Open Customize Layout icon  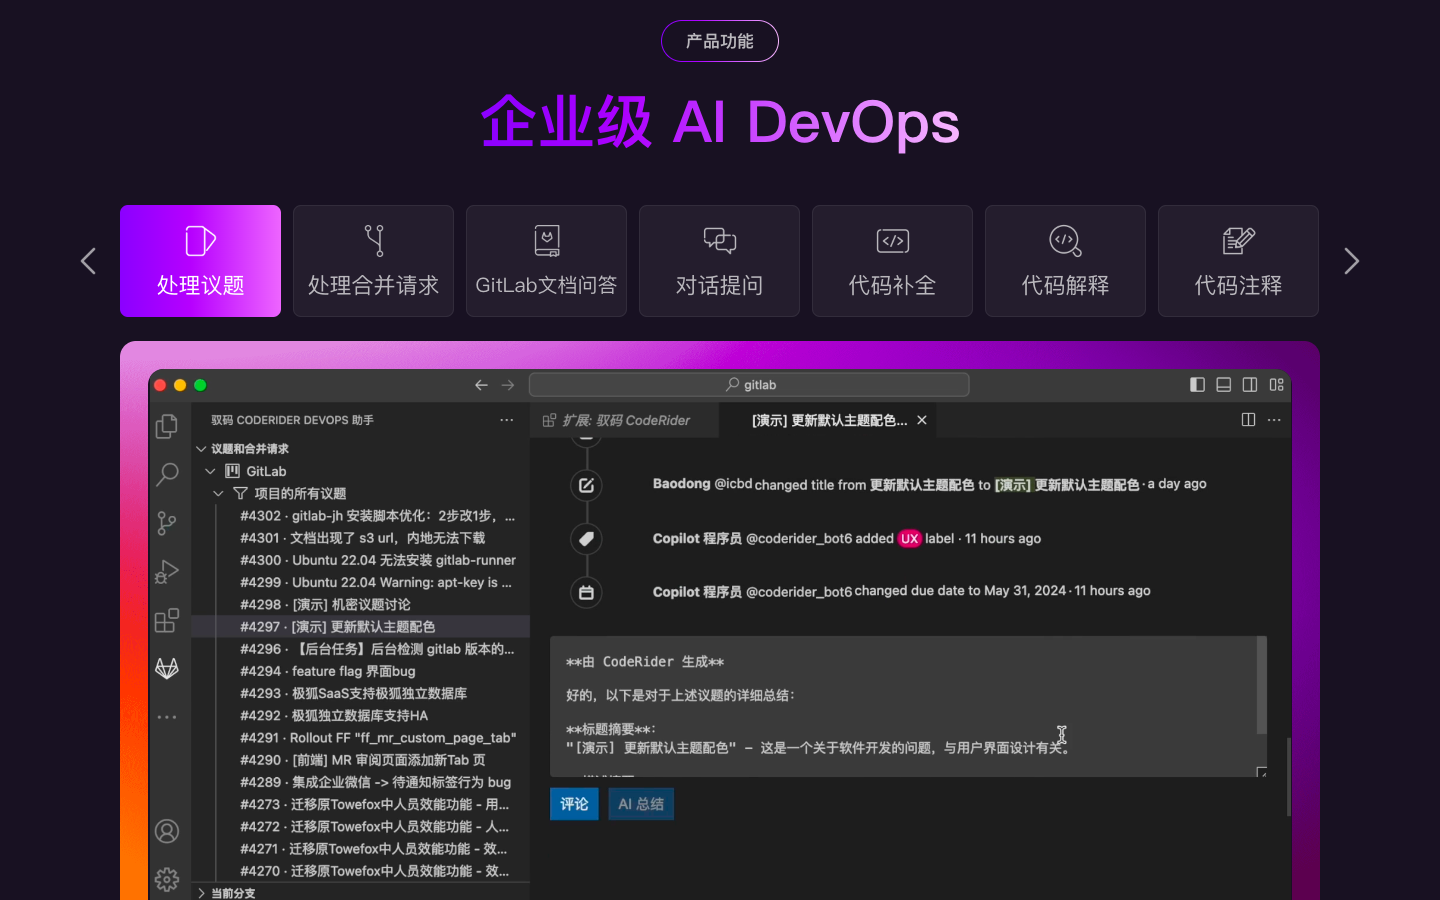click(x=1277, y=385)
